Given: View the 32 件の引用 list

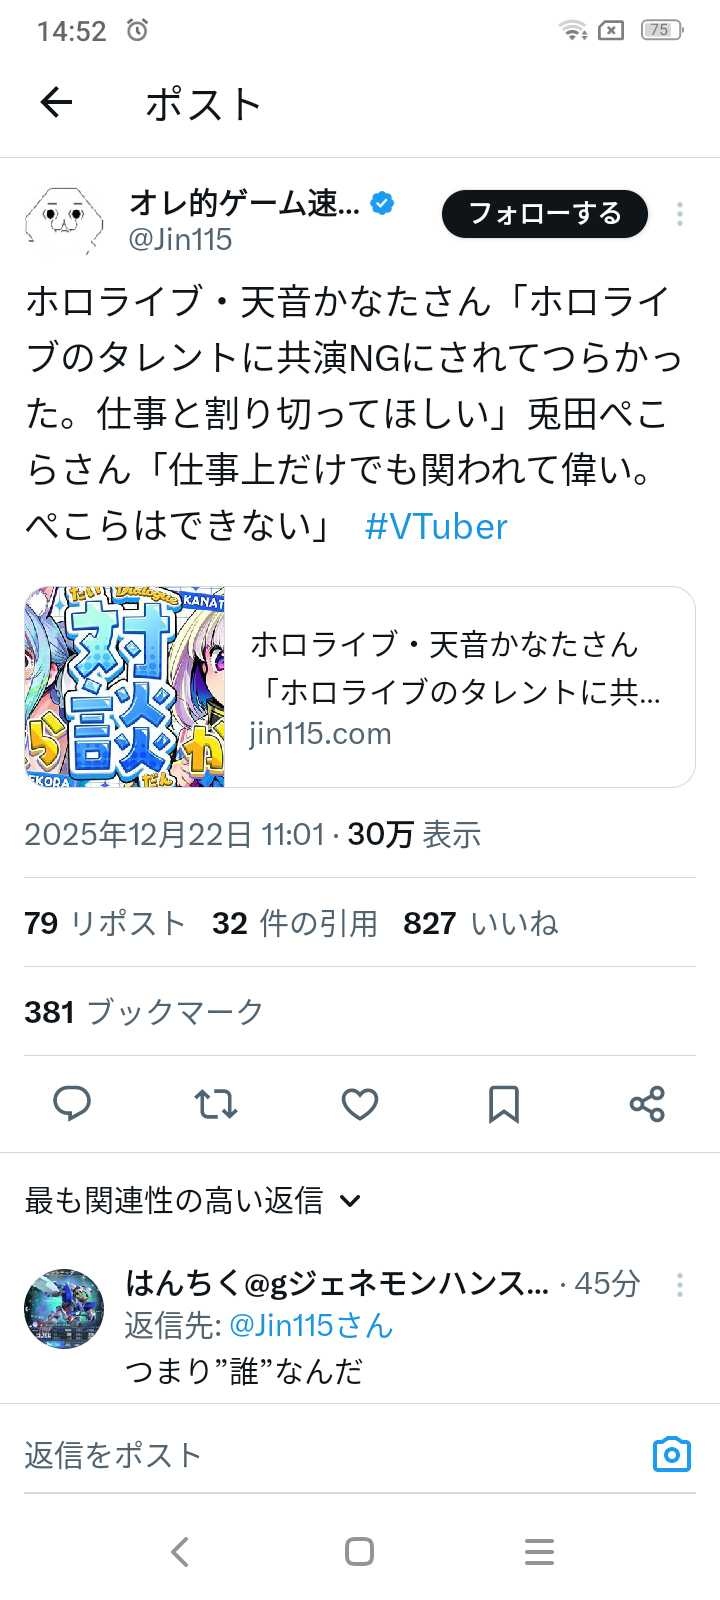Looking at the screenshot, I should 295,923.
